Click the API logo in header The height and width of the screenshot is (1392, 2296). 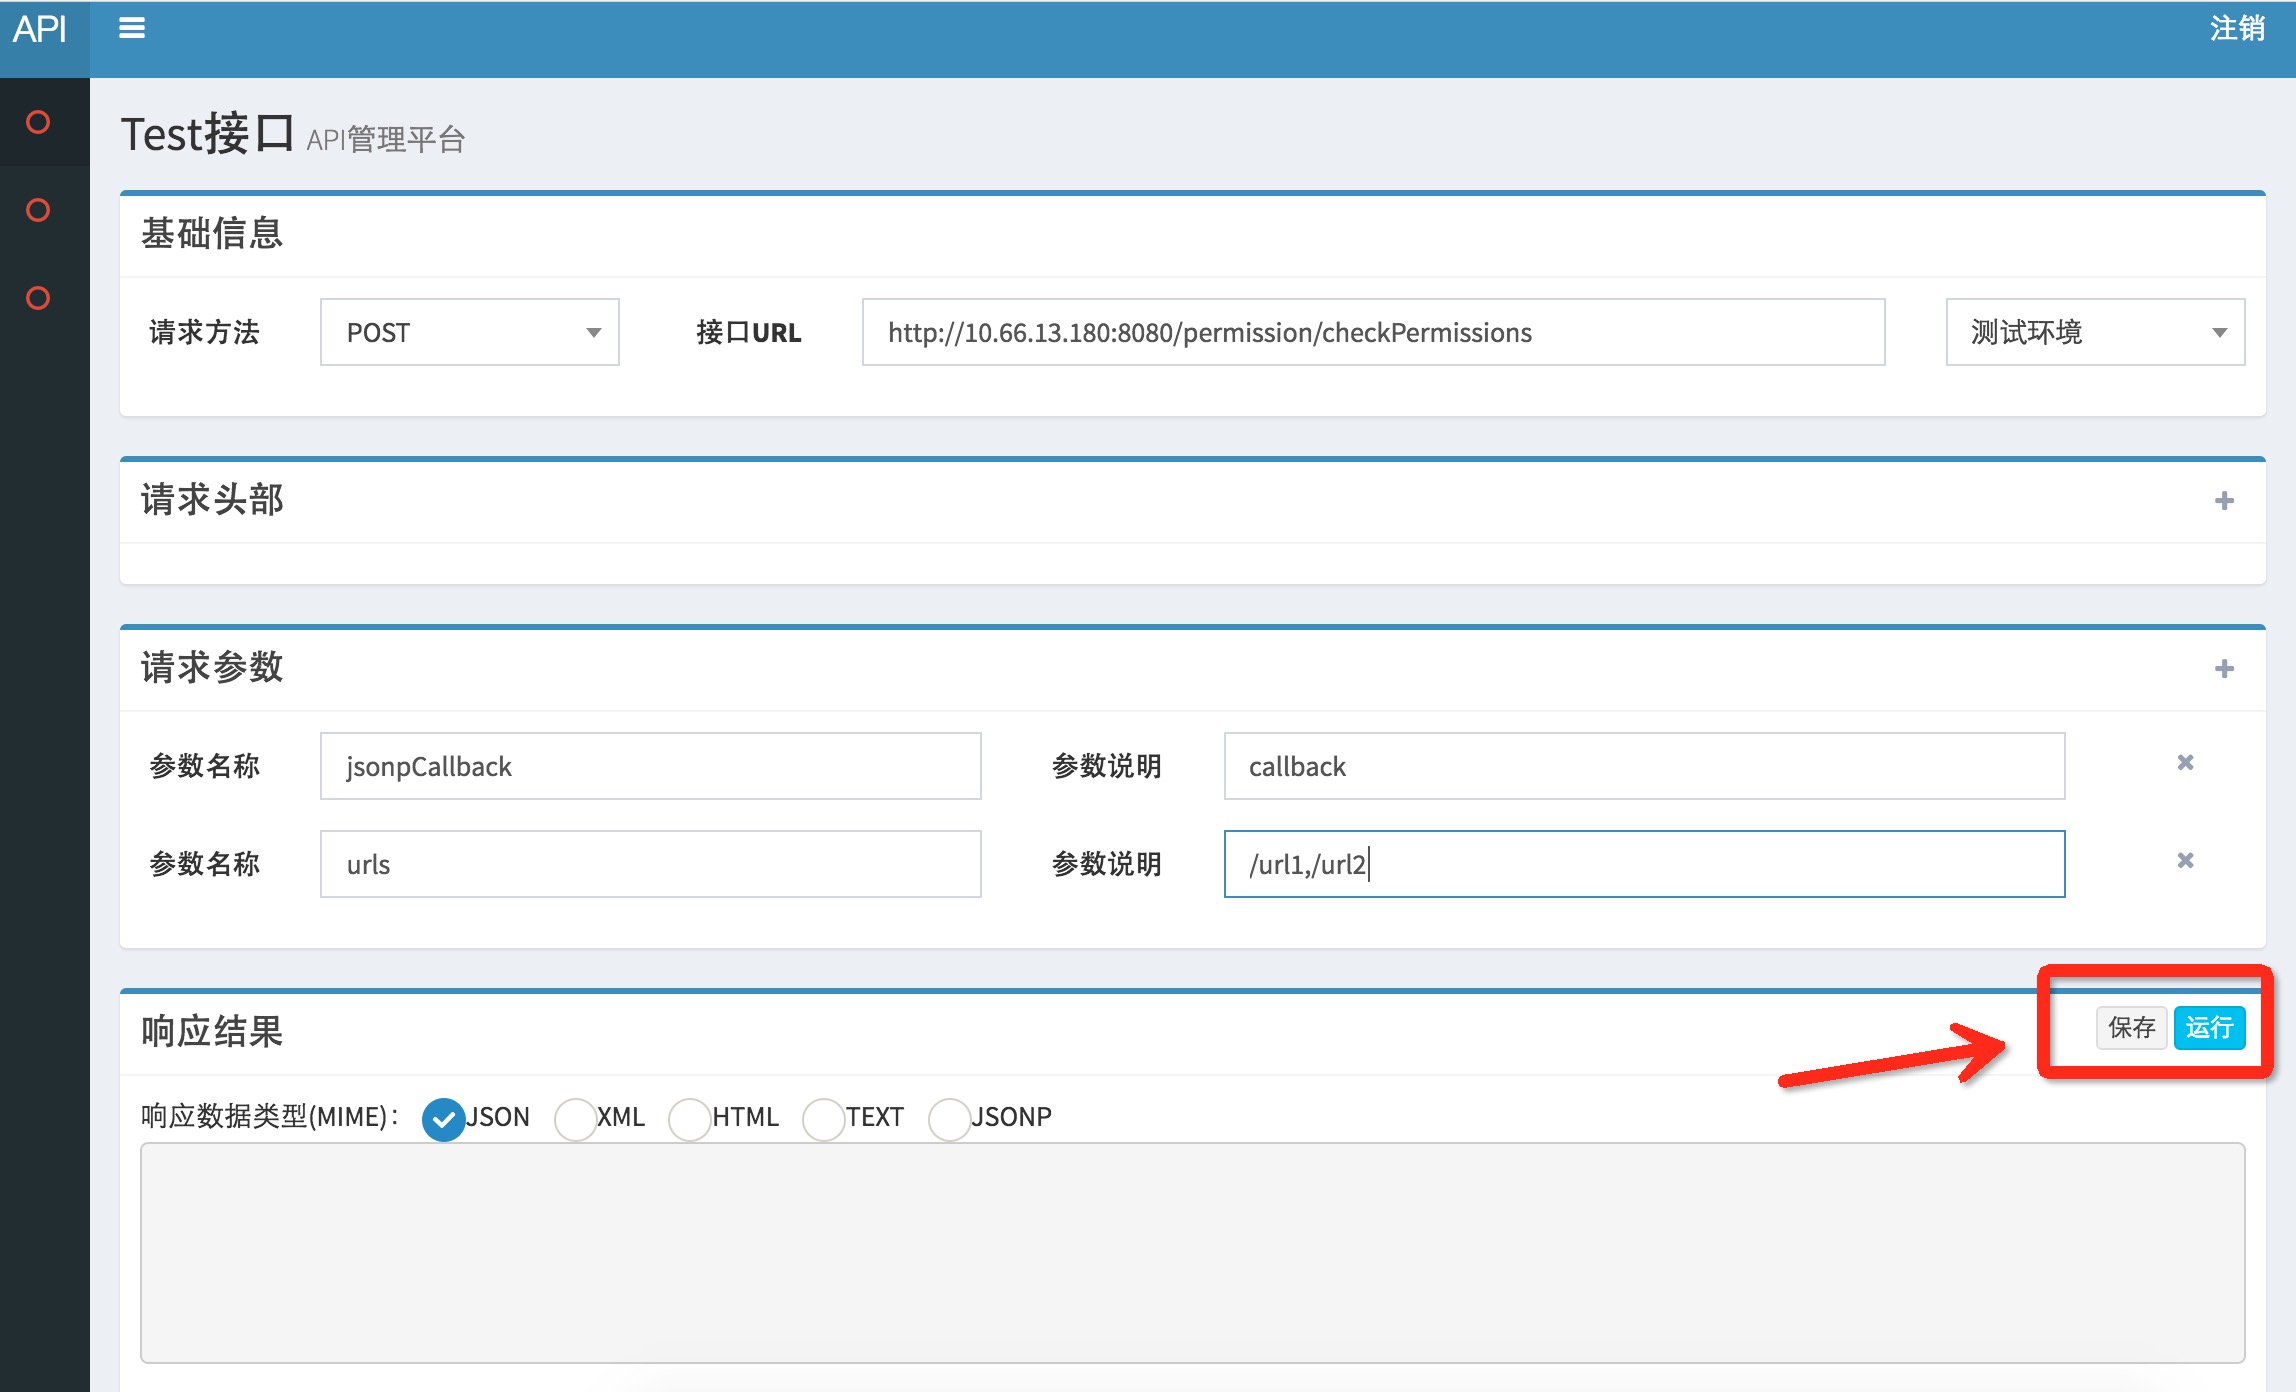point(40,29)
